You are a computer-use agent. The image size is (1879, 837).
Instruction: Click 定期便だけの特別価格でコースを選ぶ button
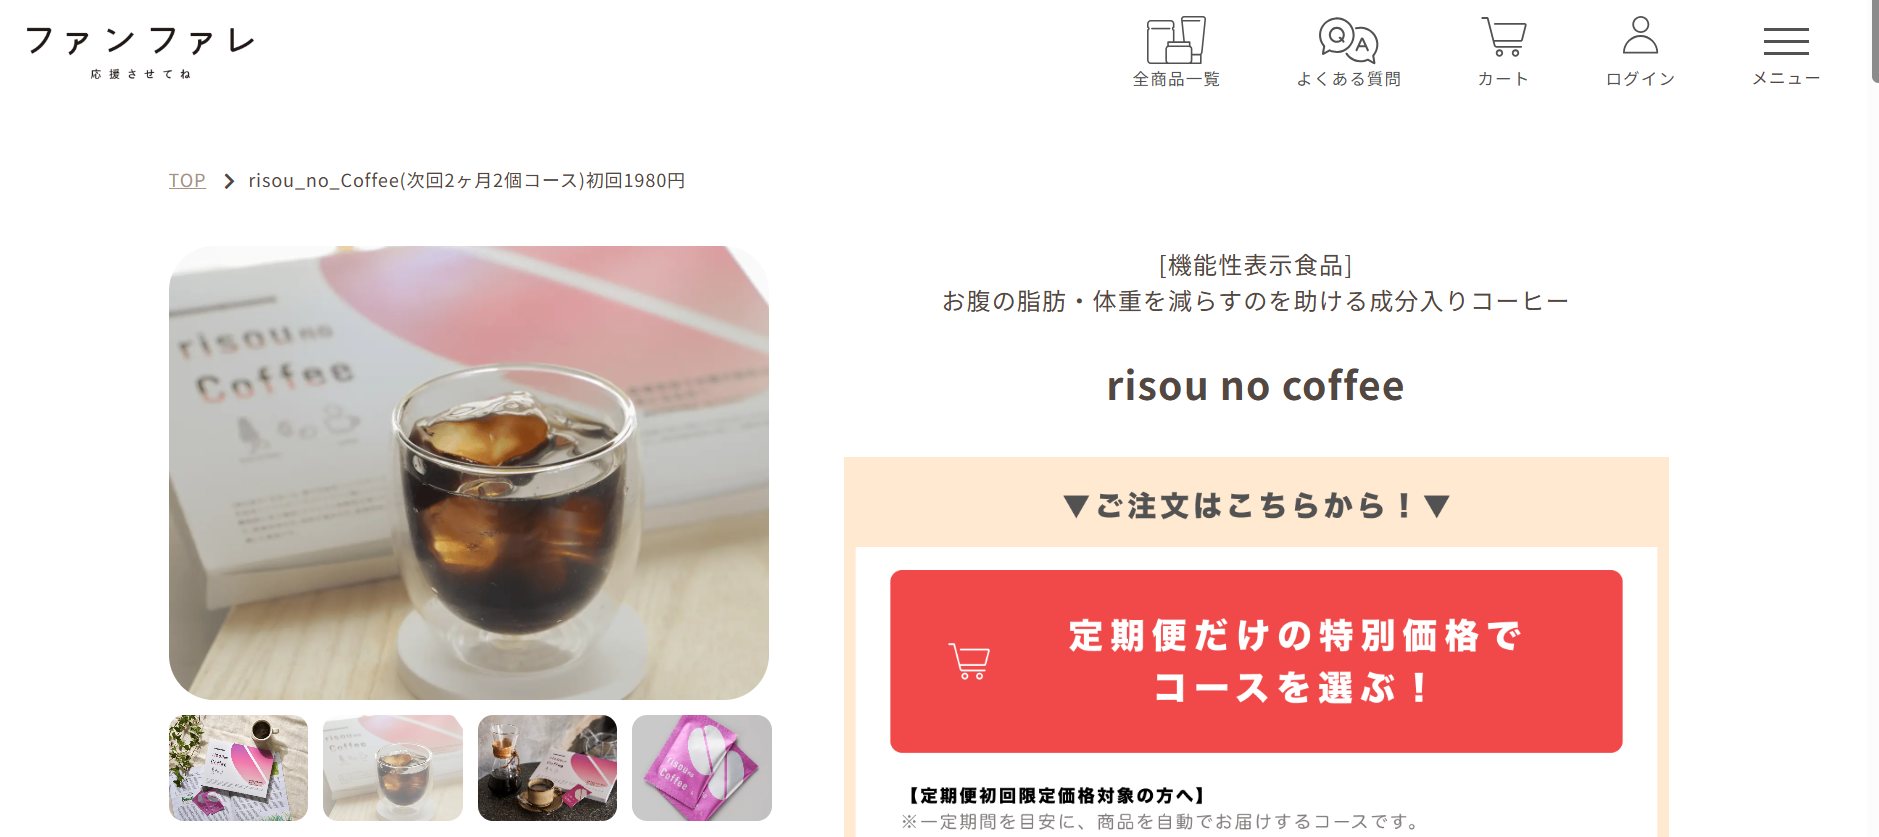pos(1256,661)
